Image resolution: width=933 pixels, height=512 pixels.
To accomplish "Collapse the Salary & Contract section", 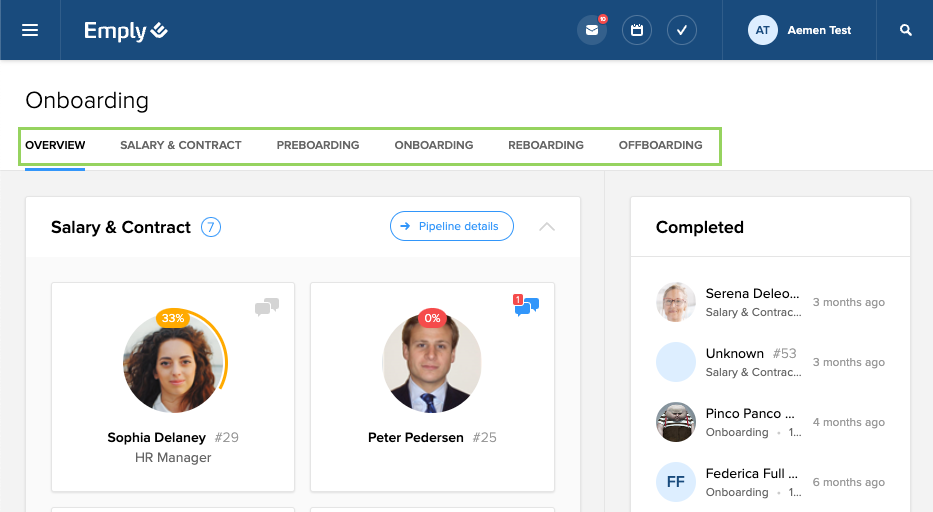I will point(547,227).
